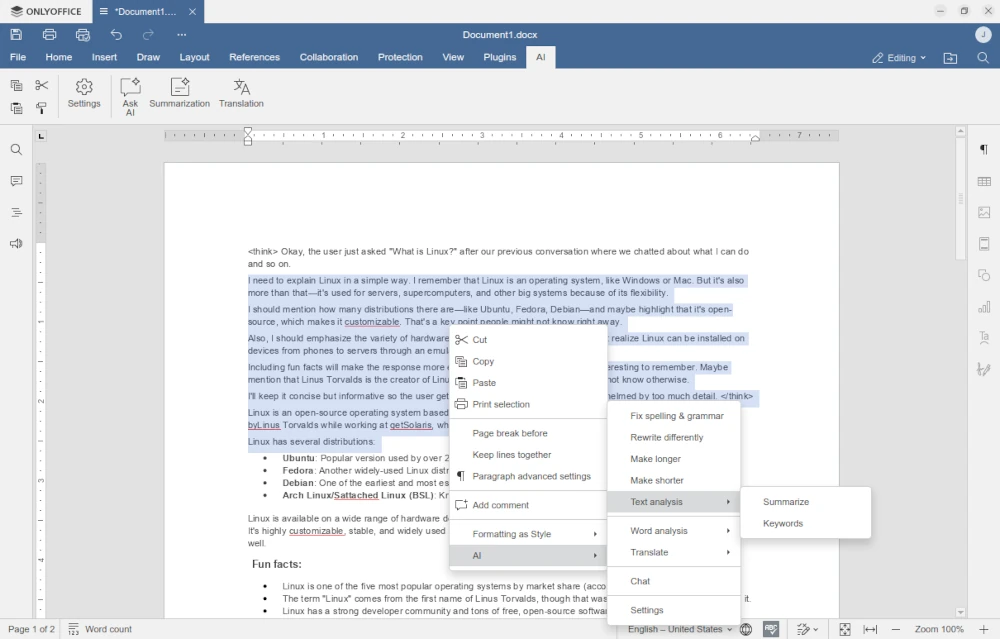
Task: Toggle spell checking in the status bar
Action: [771, 629]
